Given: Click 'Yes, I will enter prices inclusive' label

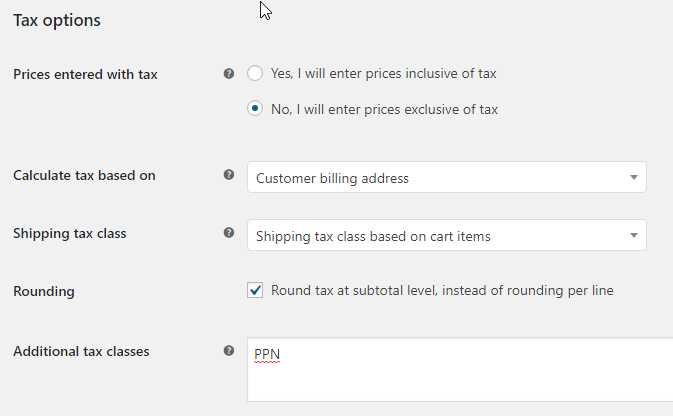Looking at the screenshot, I should (x=384, y=73).
